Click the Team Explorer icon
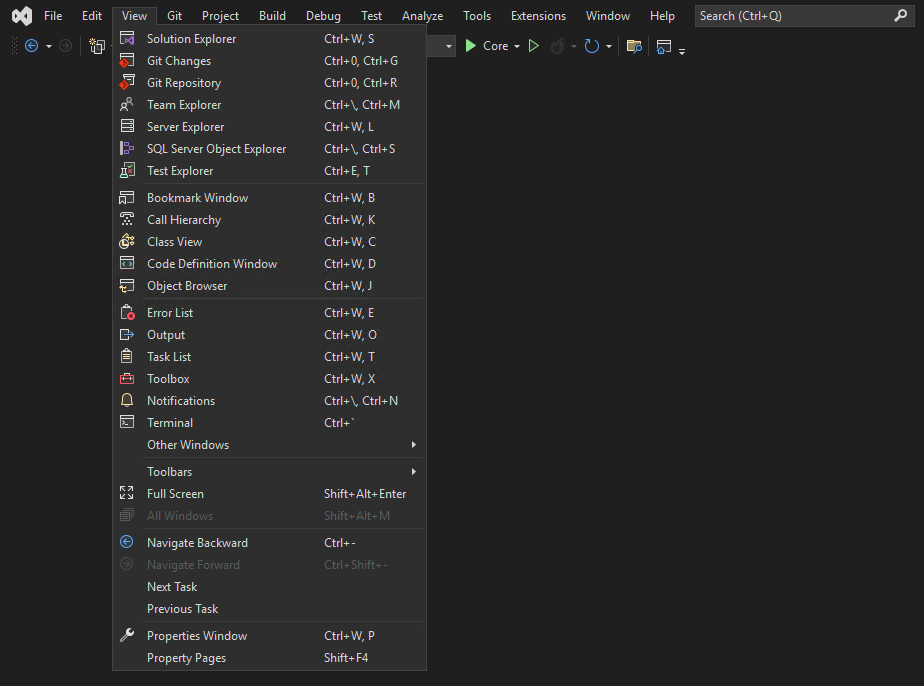 pos(127,104)
